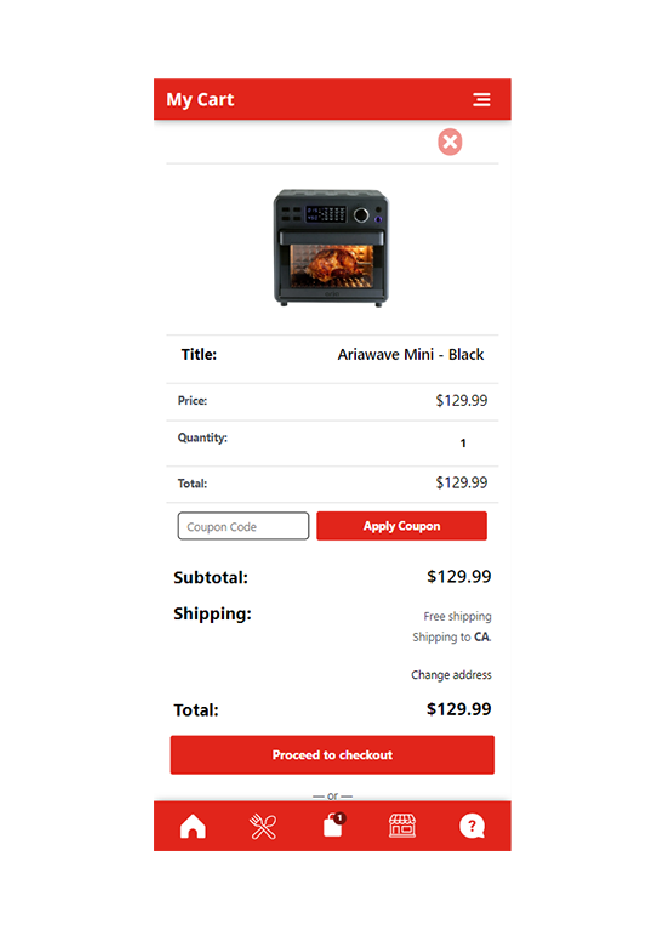The width and height of the screenshot is (665, 929).
Task: Go to Home via house icon
Action: 193,826
